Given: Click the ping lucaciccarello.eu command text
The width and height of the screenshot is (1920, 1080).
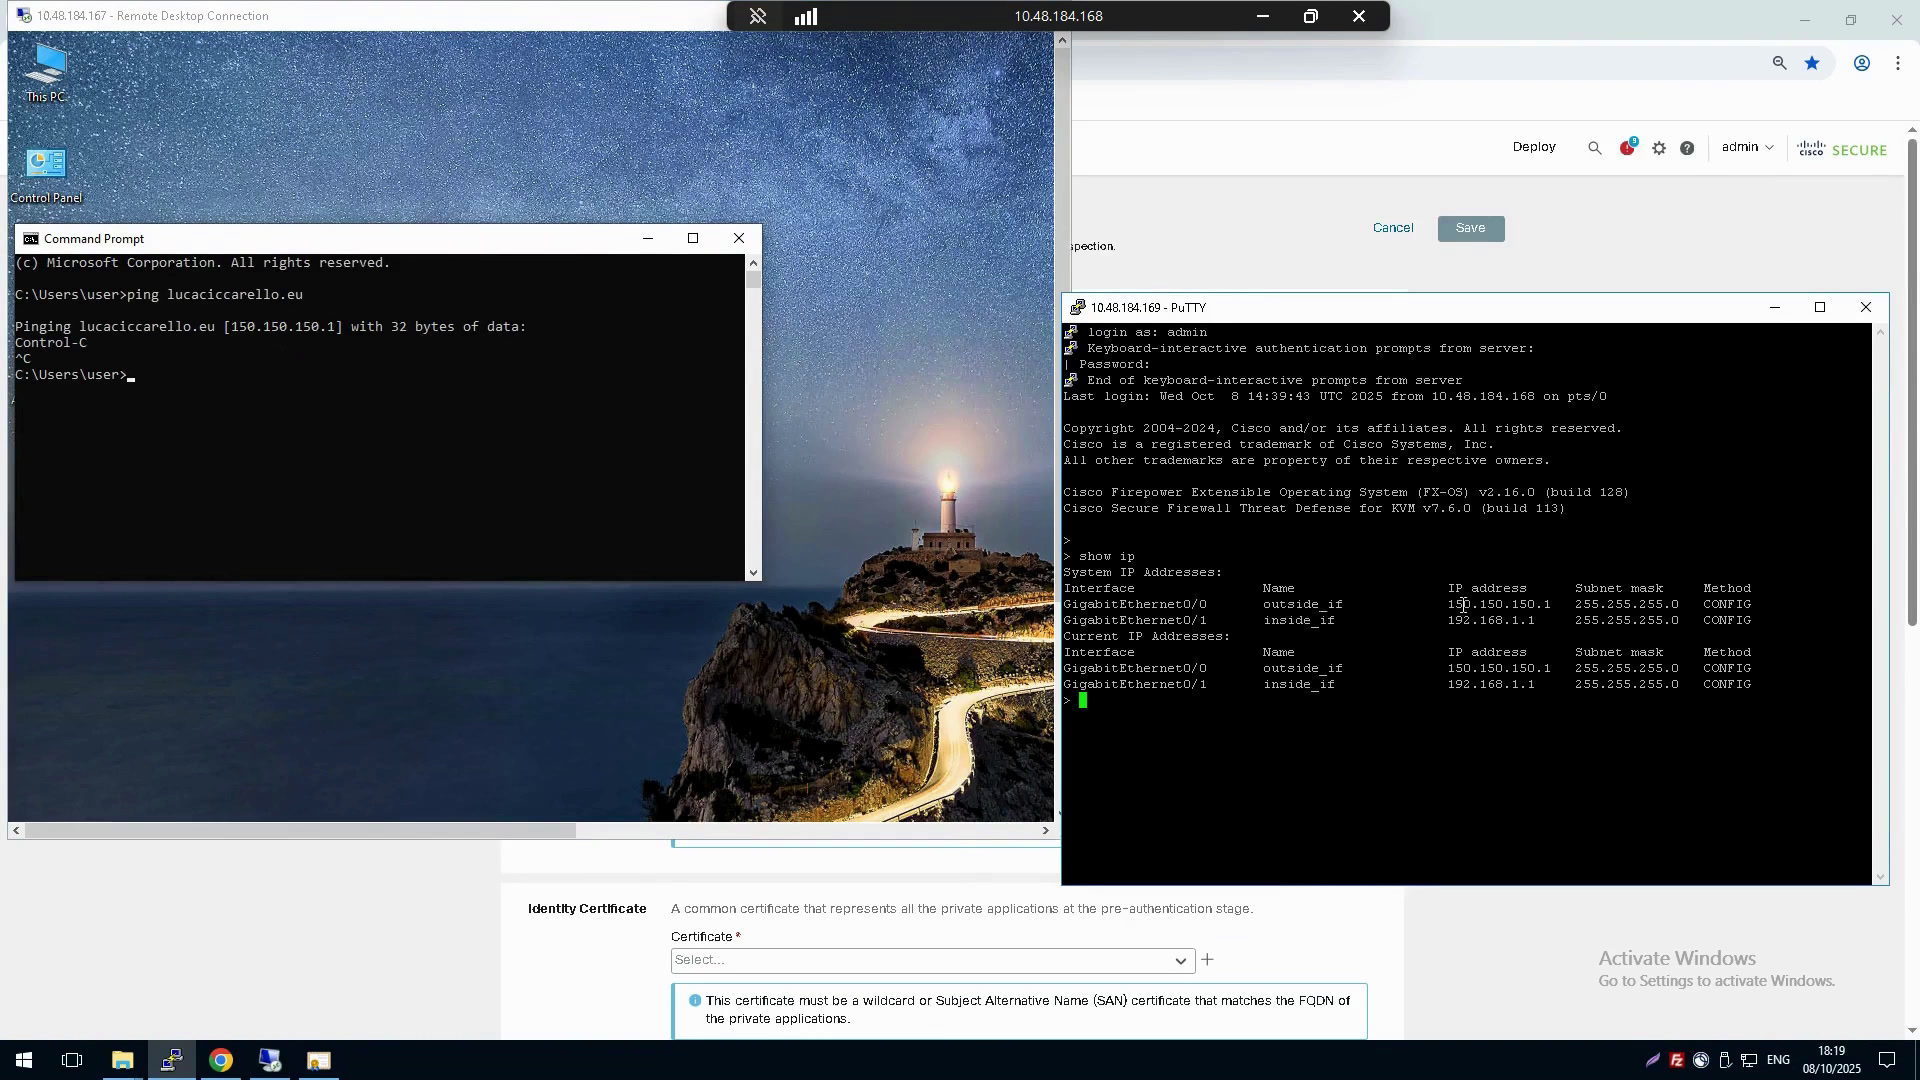Looking at the screenshot, I should (215, 295).
